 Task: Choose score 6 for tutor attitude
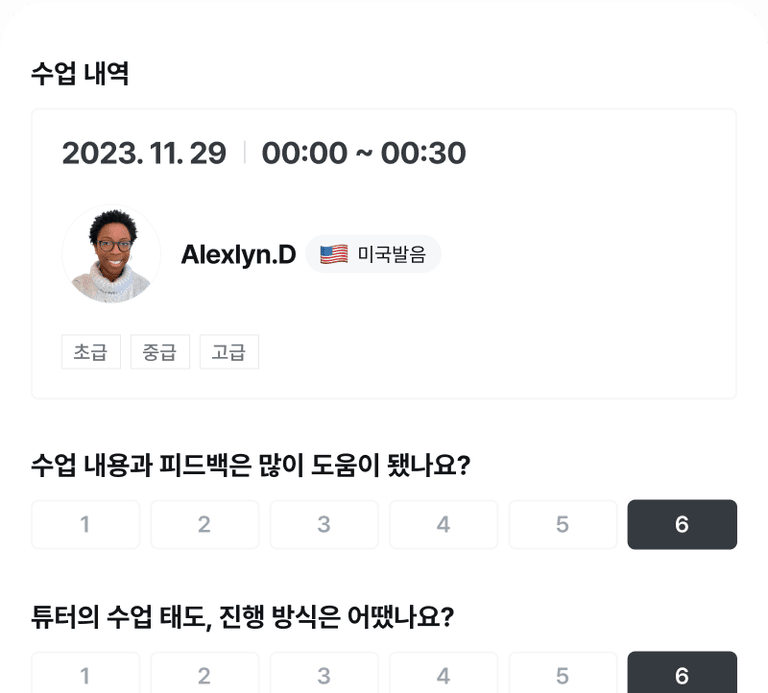pos(682,673)
